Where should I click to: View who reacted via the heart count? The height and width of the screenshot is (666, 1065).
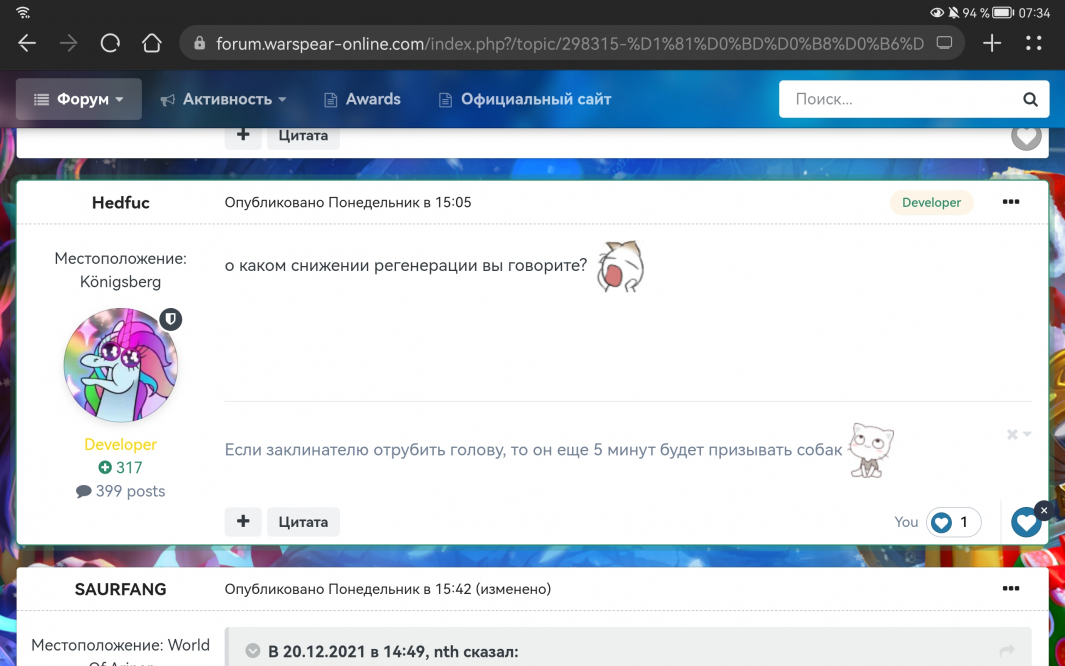click(953, 522)
